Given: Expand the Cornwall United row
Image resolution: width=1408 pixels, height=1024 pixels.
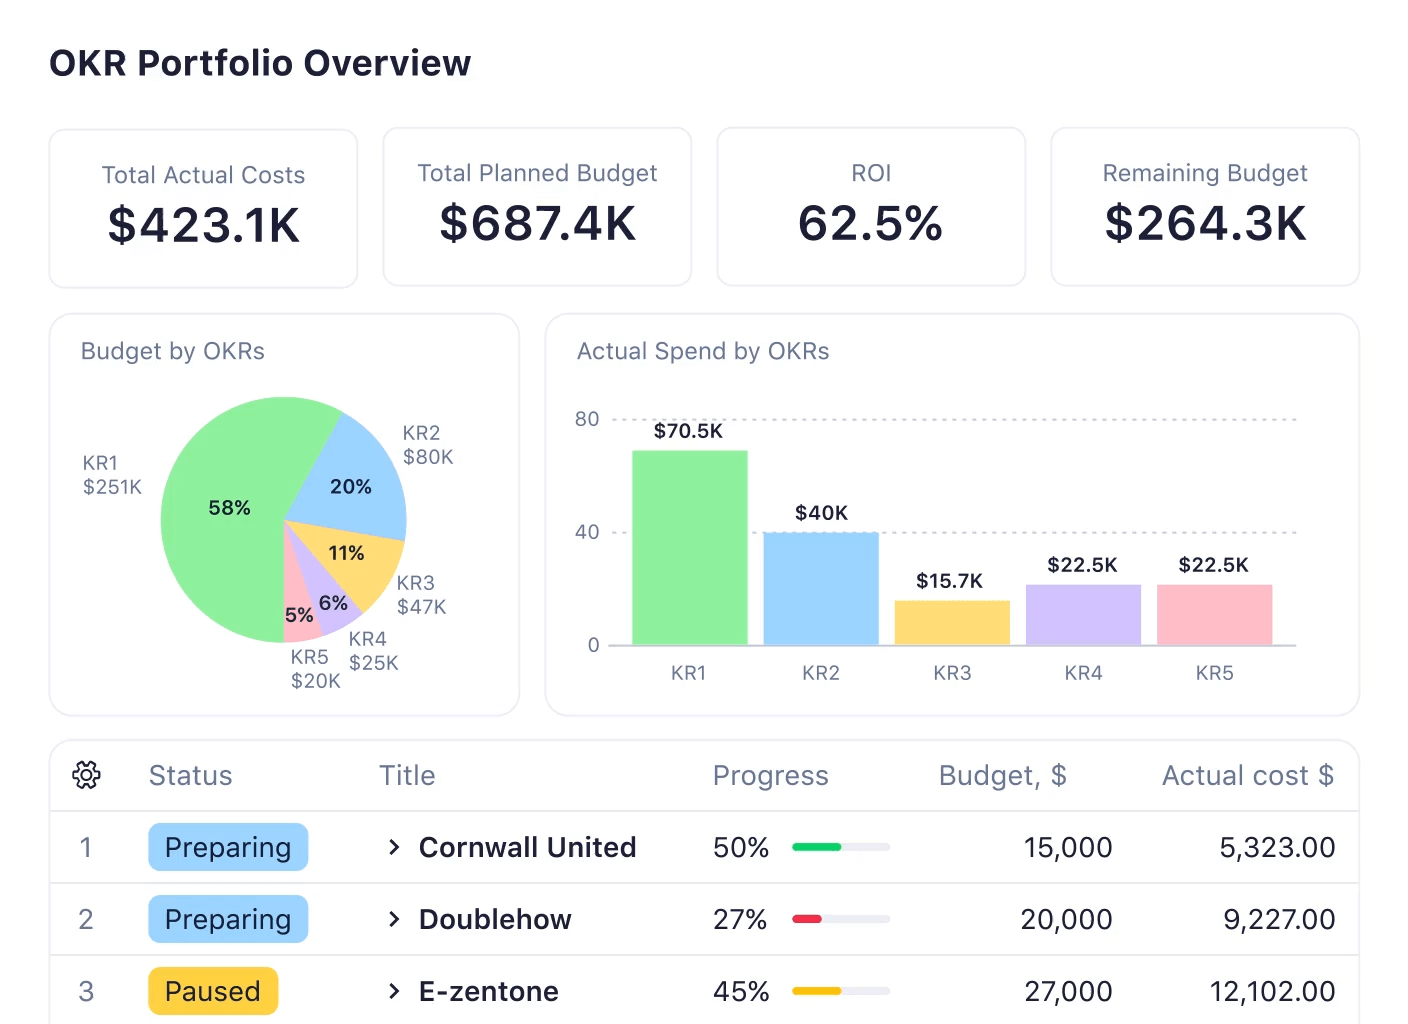Looking at the screenshot, I should click(x=393, y=847).
